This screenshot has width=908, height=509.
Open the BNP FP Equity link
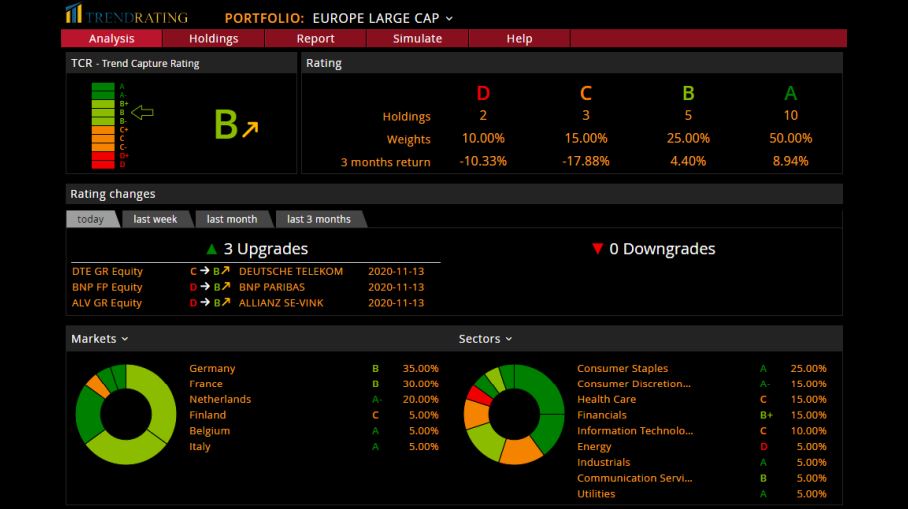pos(107,287)
